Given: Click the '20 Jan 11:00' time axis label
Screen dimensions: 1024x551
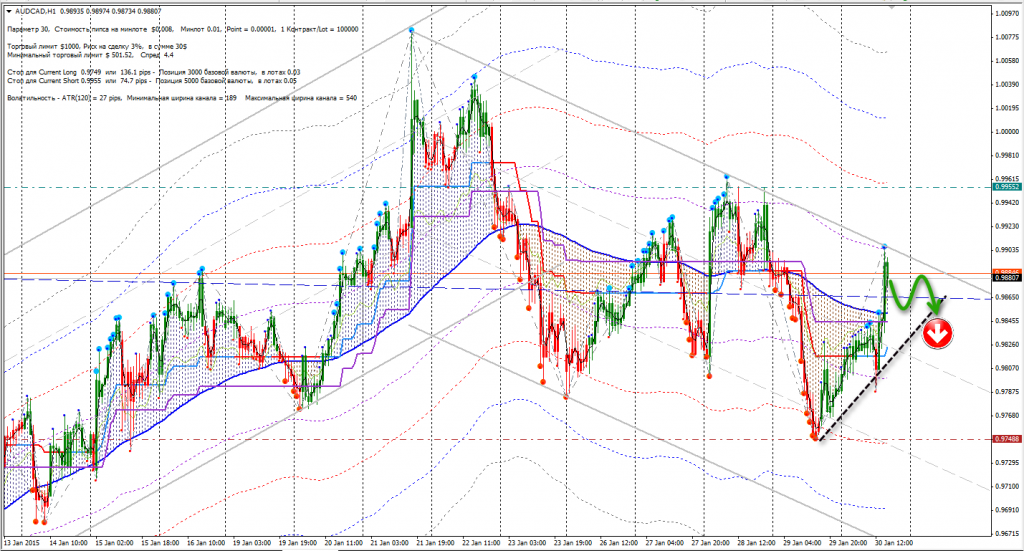Looking at the screenshot, I should coord(344,543).
